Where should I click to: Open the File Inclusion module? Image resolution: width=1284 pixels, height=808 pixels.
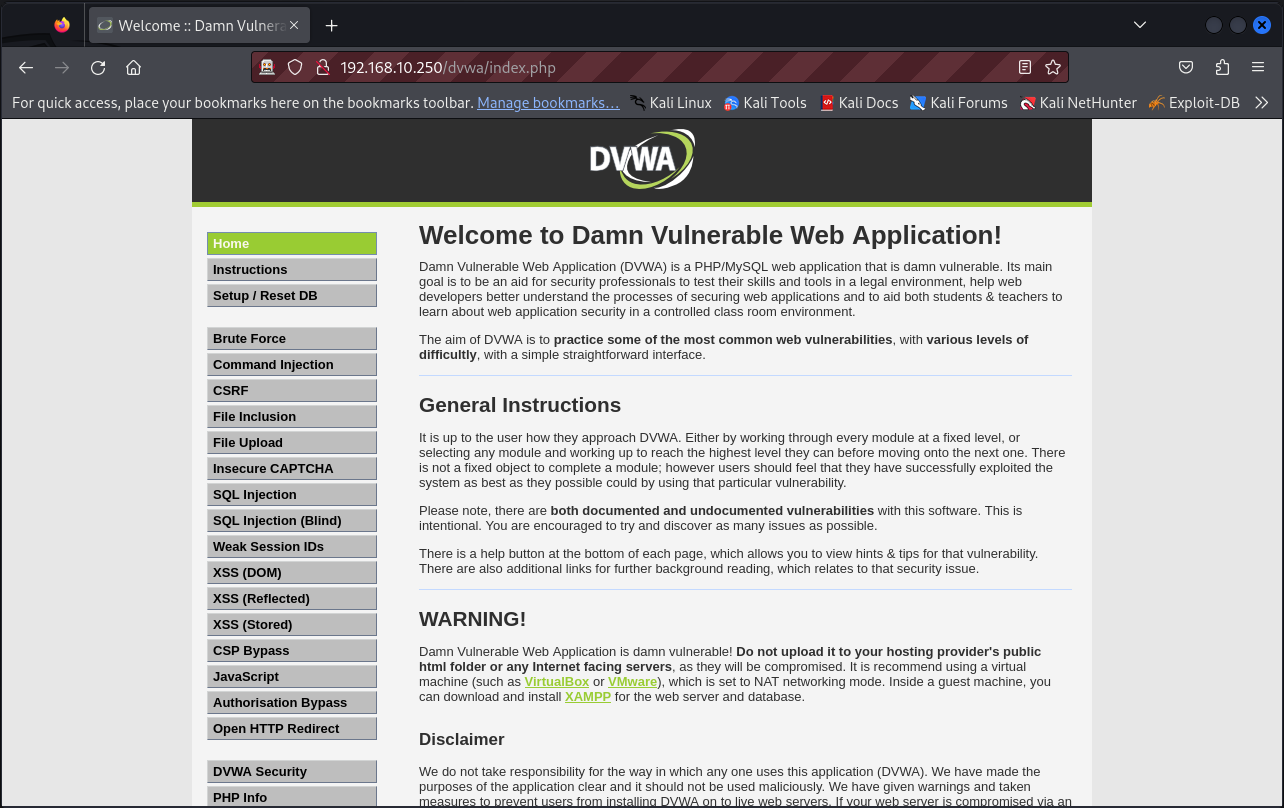click(x=292, y=416)
